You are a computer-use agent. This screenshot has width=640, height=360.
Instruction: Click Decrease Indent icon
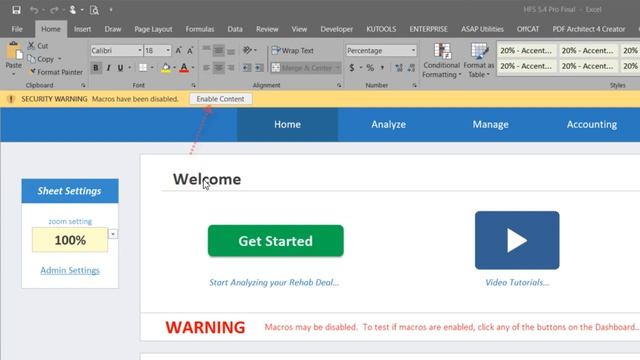point(247,68)
